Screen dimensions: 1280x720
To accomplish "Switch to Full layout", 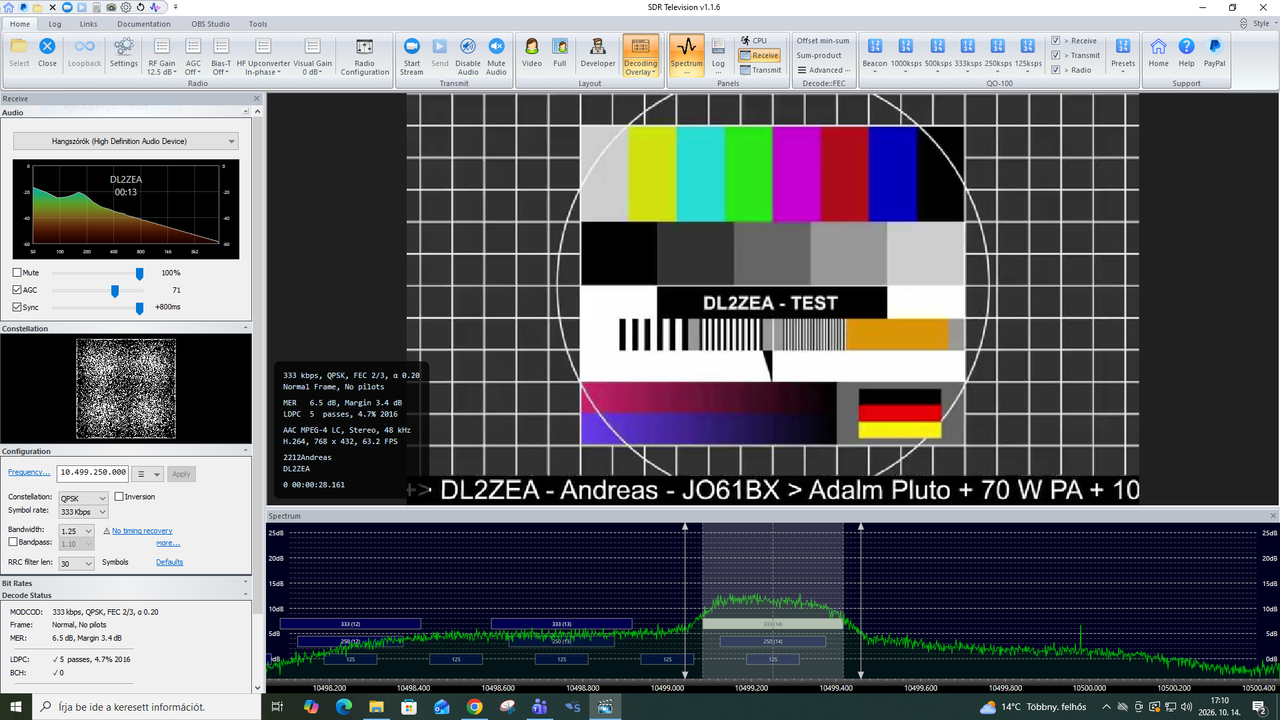I will (560, 53).
